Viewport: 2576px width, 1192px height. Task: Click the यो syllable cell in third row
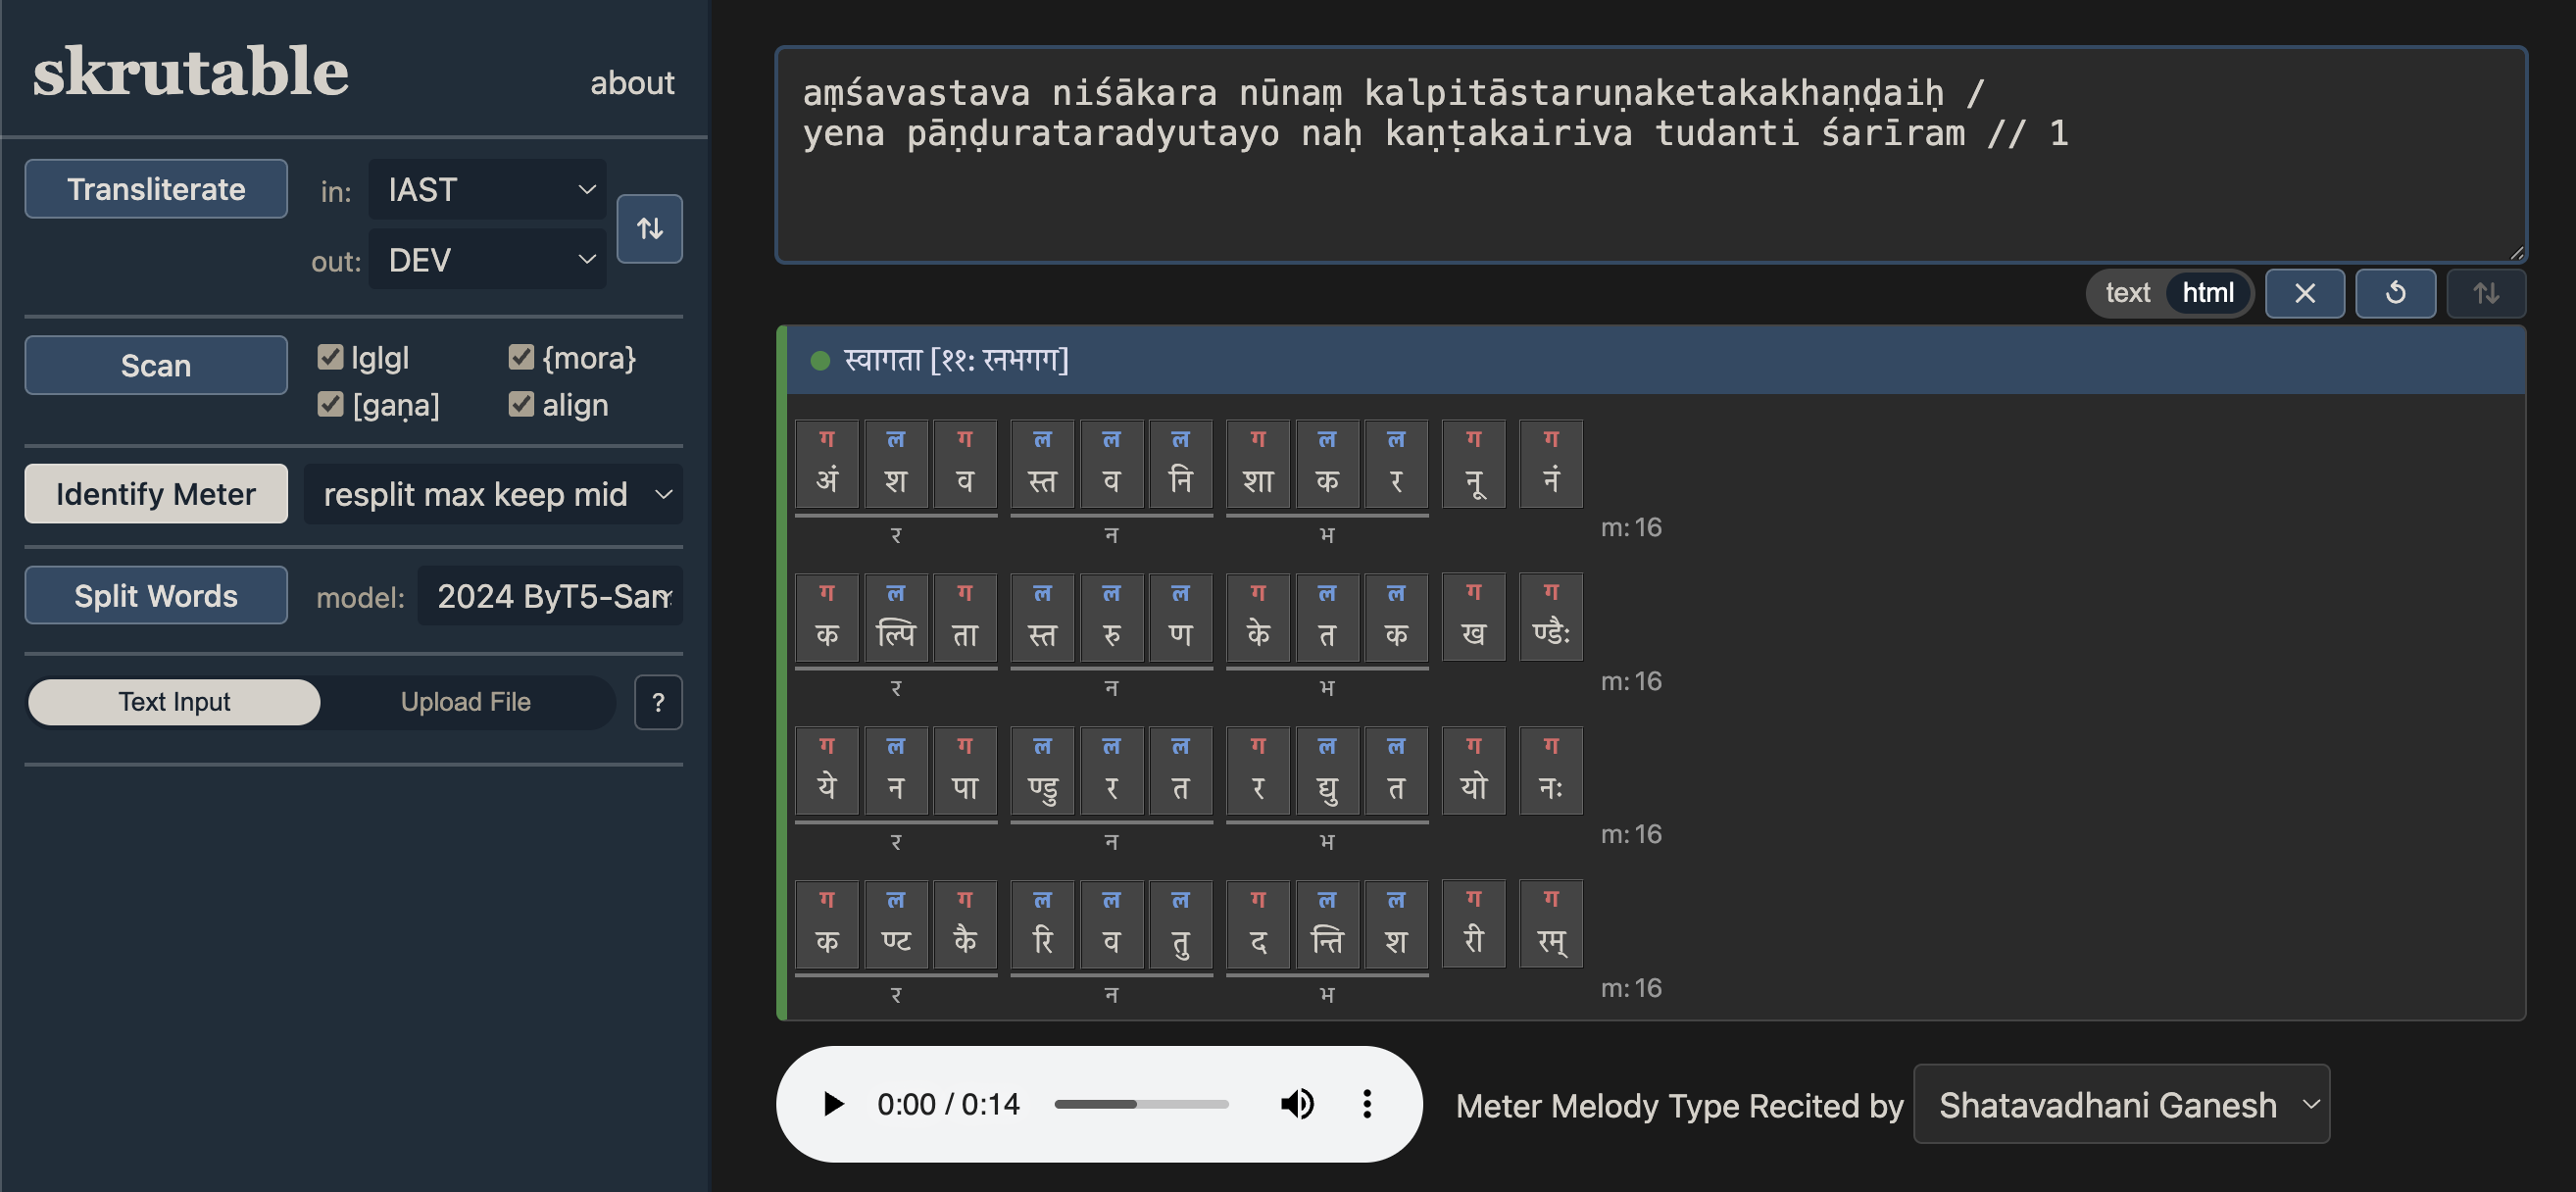coord(1474,770)
